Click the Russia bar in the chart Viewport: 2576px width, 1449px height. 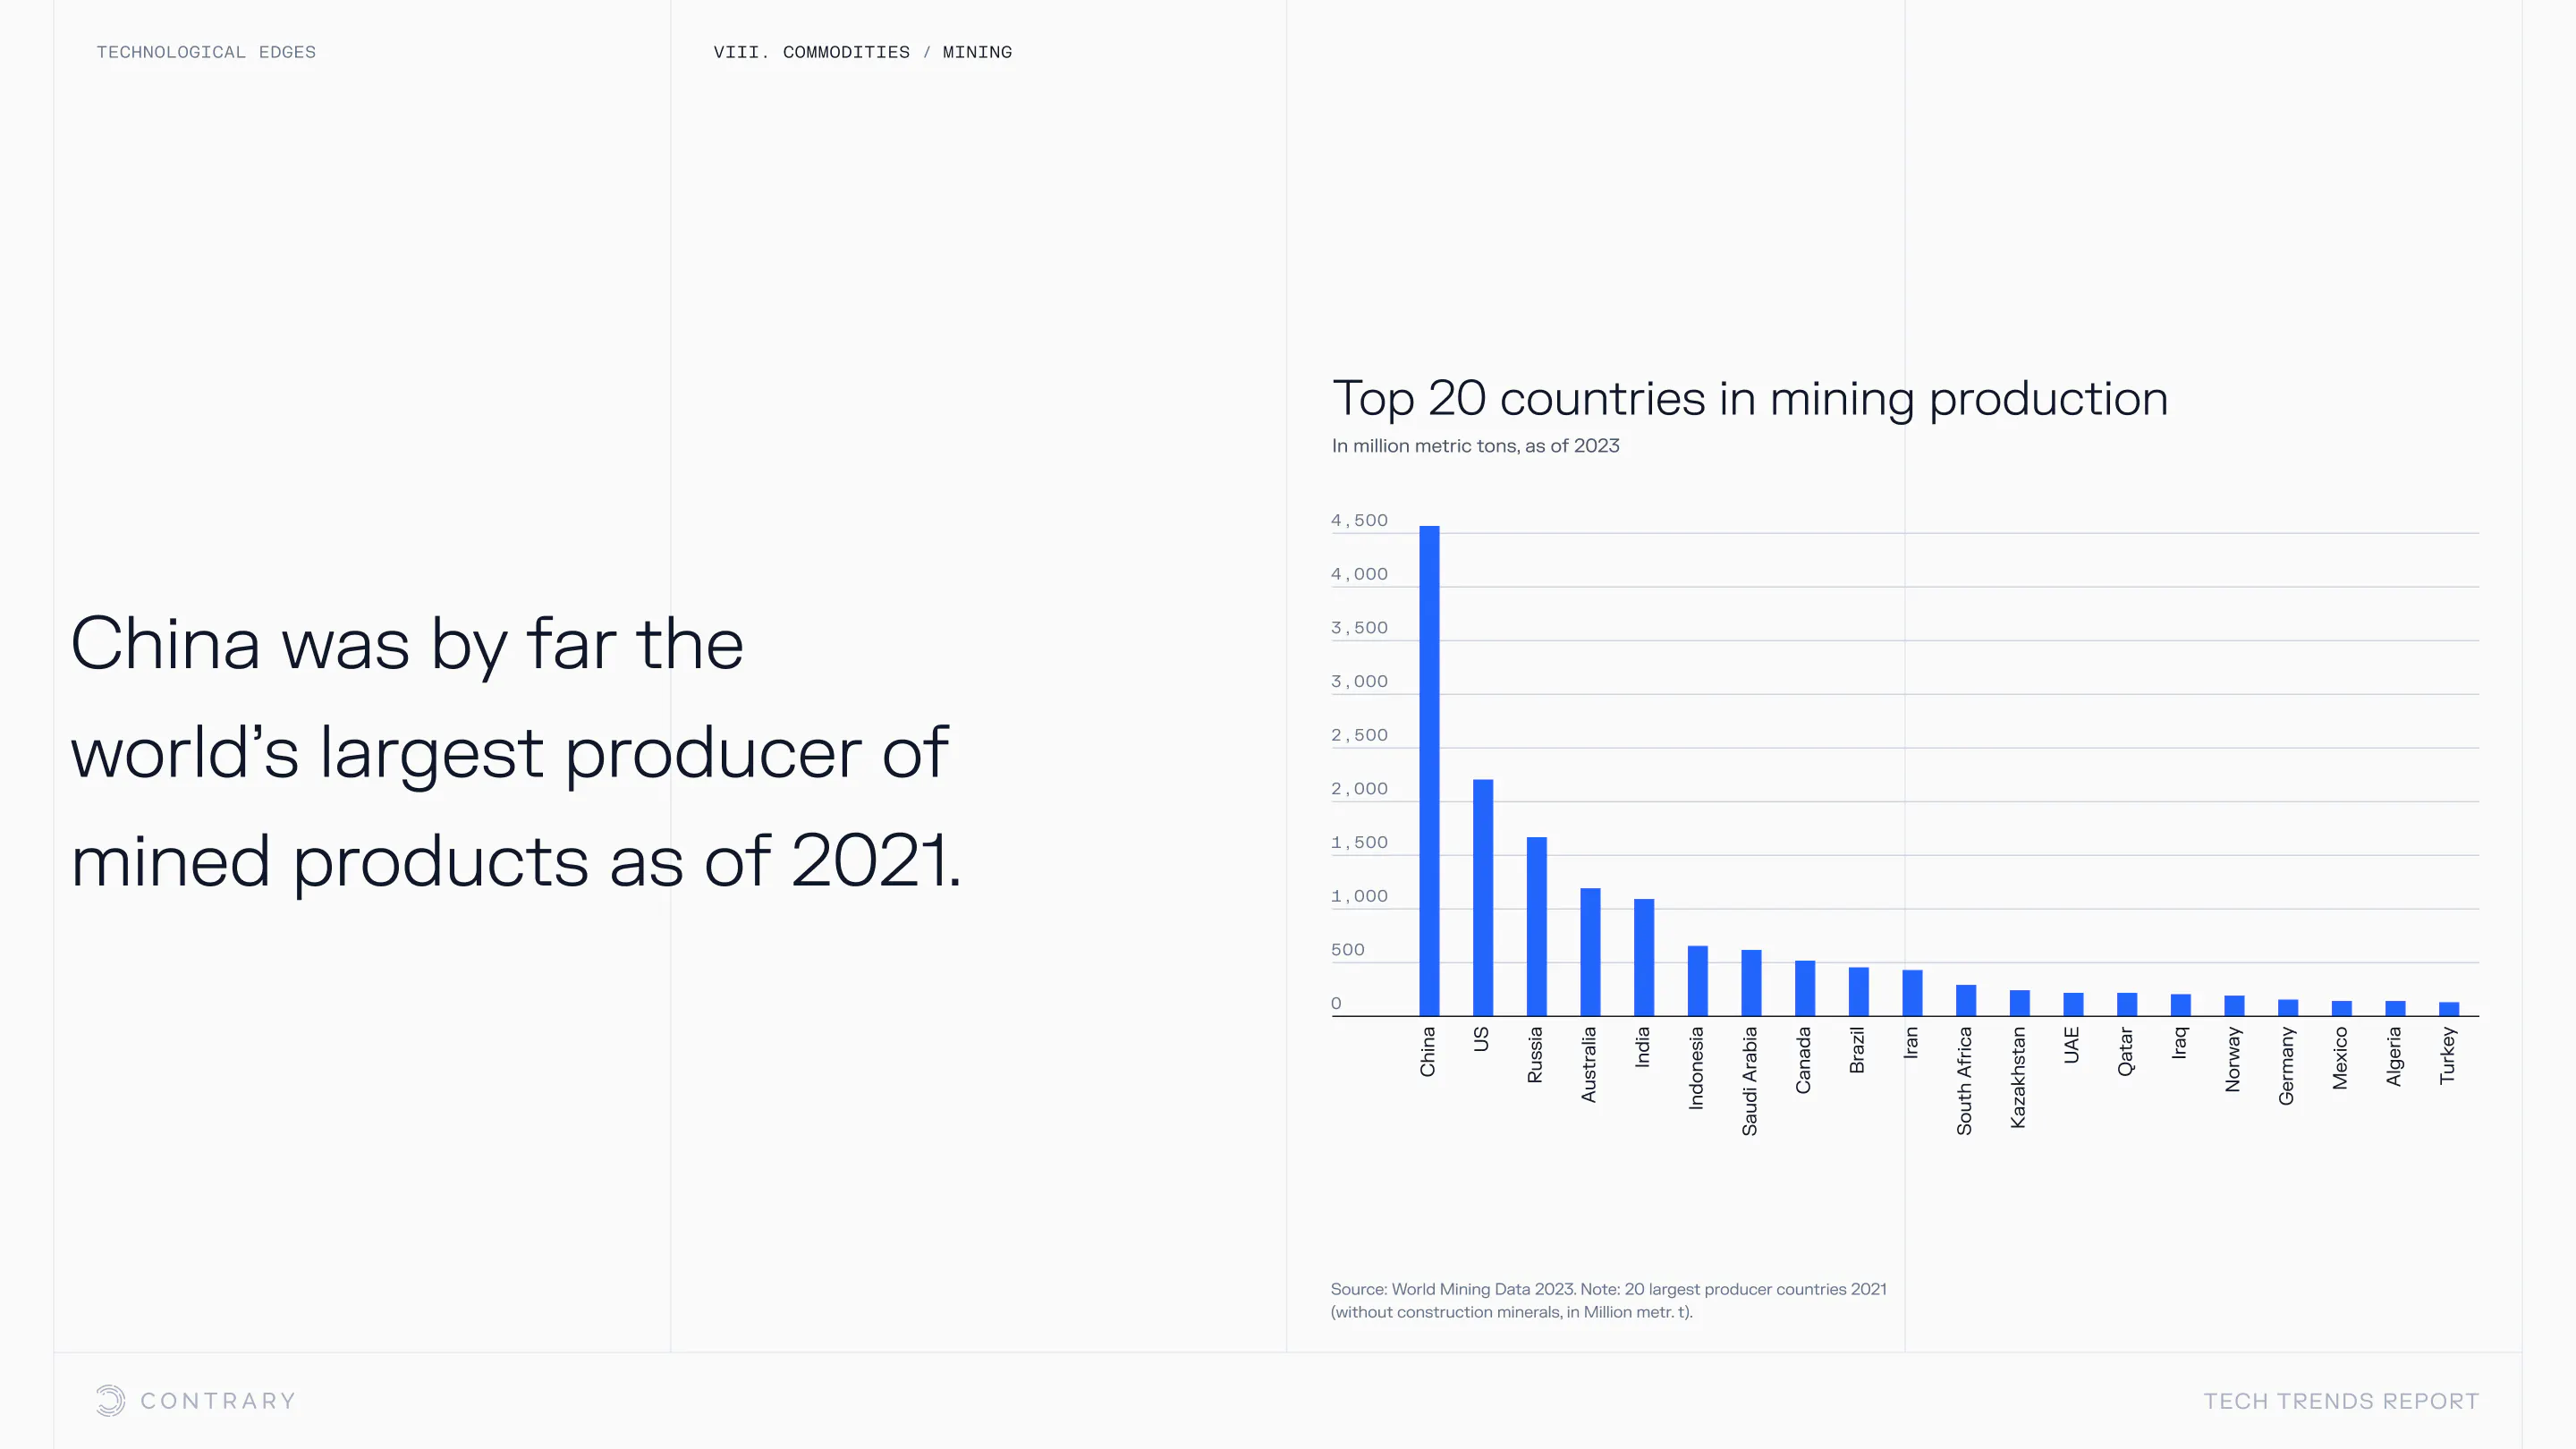1536,926
